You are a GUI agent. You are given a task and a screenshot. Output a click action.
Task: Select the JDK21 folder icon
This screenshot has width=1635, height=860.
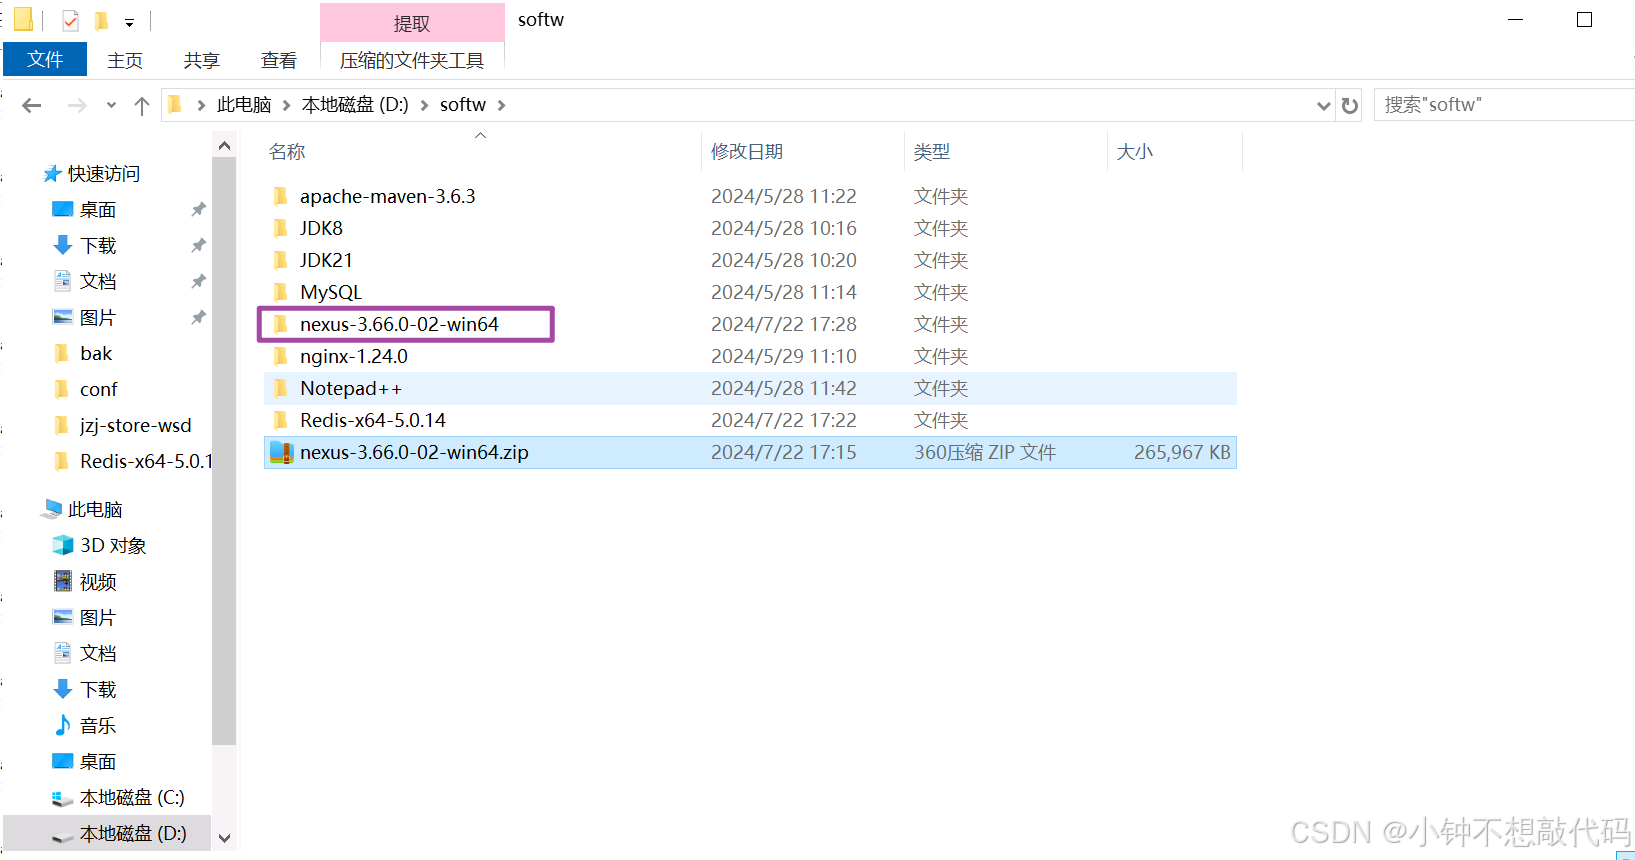tap(281, 260)
